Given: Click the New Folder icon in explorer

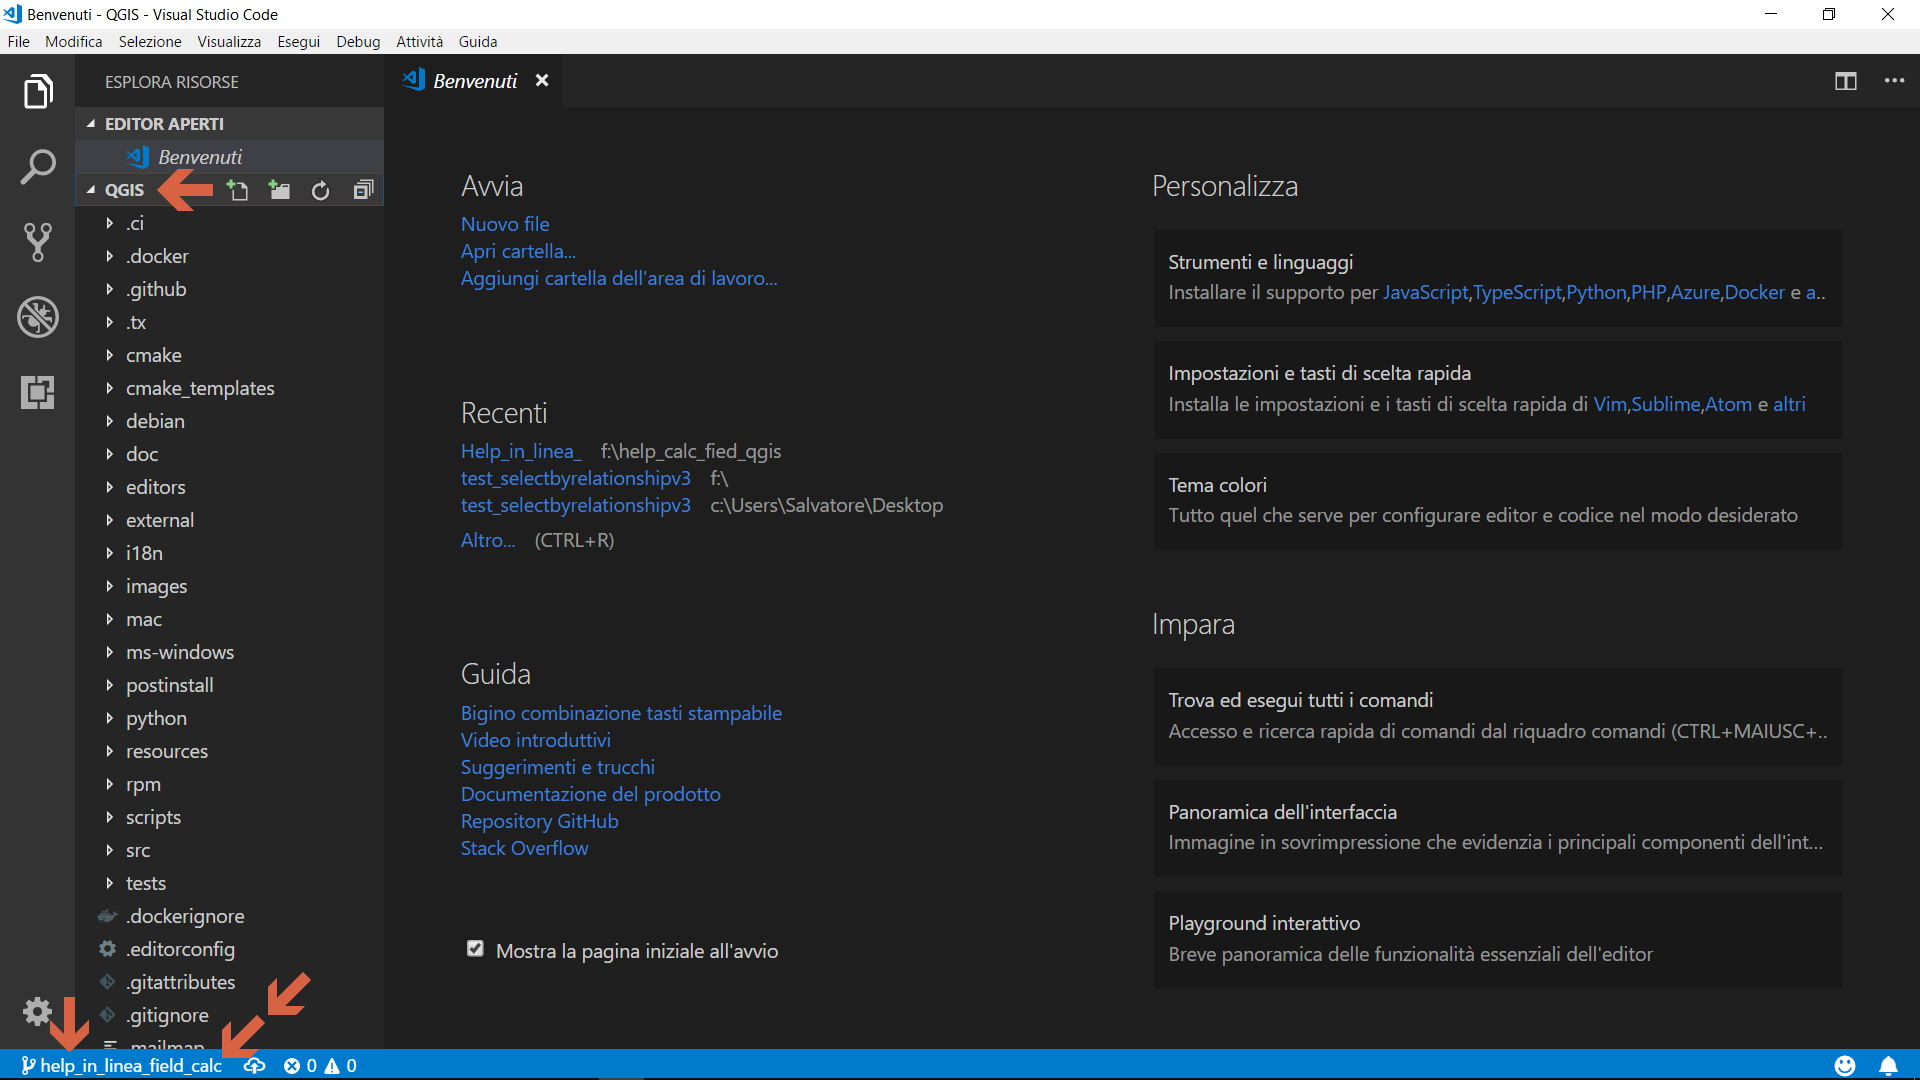Looking at the screenshot, I should (x=280, y=190).
